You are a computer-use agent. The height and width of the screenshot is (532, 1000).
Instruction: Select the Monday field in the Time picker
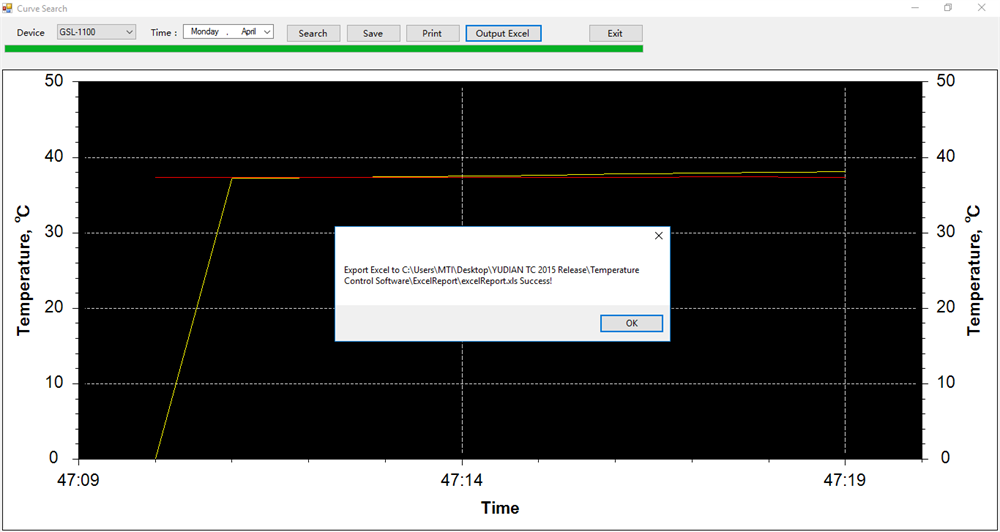click(205, 32)
